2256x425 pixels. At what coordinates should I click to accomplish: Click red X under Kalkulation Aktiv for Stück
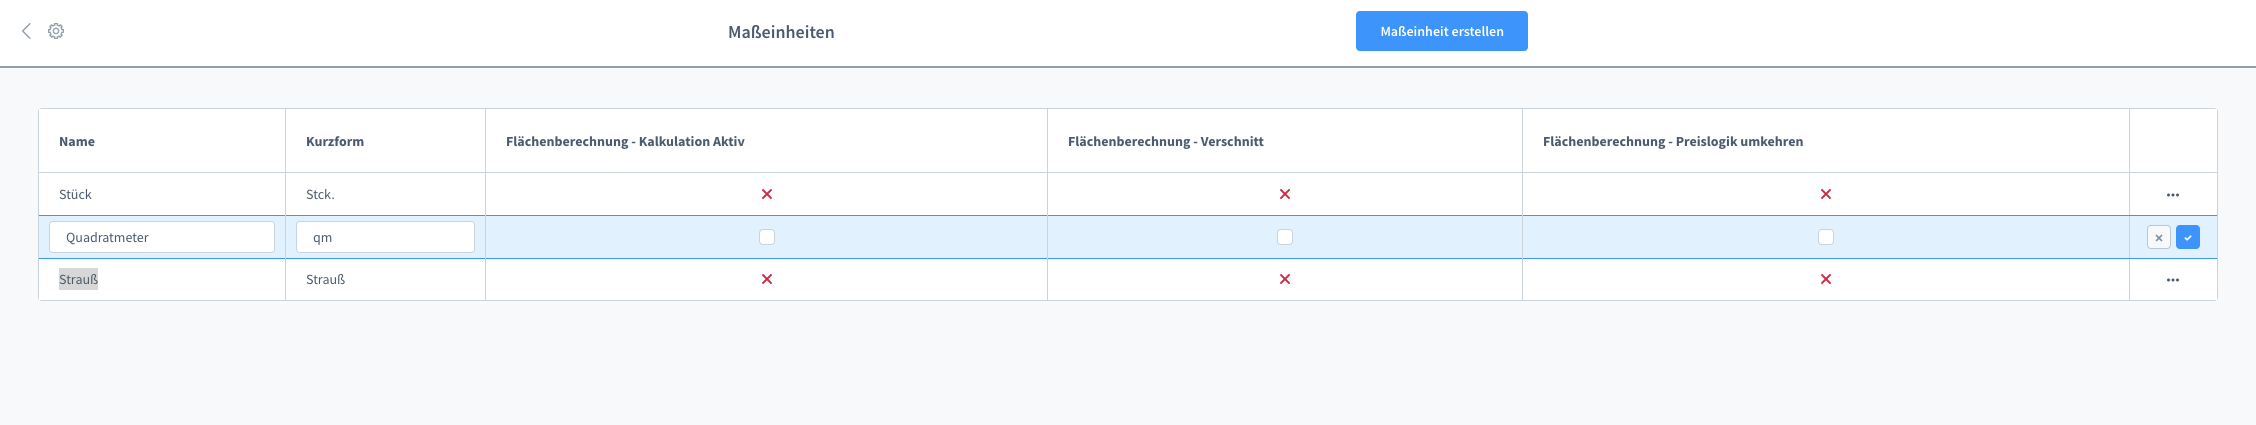point(767,194)
